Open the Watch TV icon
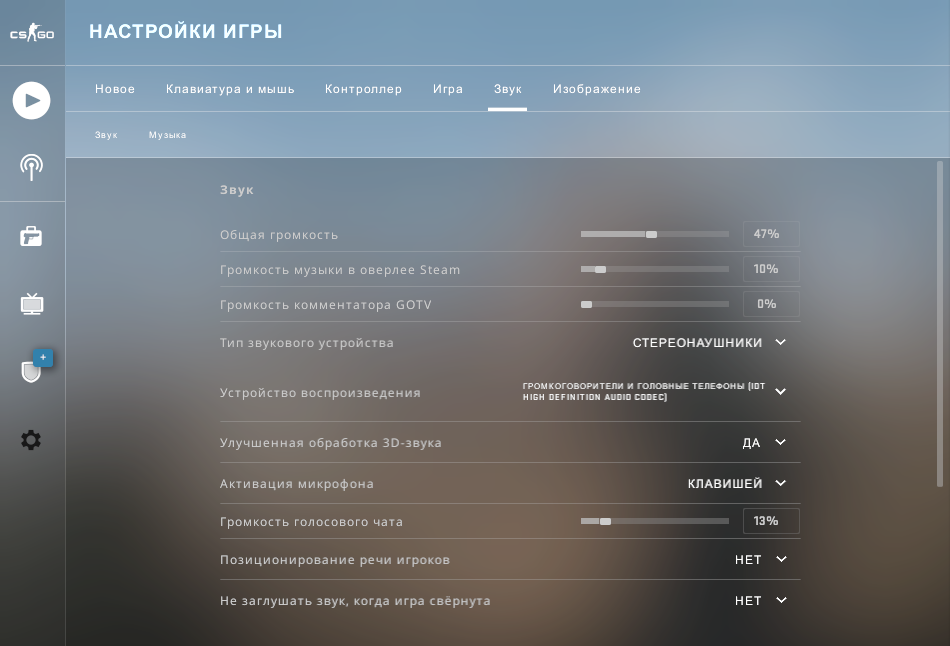This screenshot has width=950, height=646. pyautogui.click(x=32, y=304)
